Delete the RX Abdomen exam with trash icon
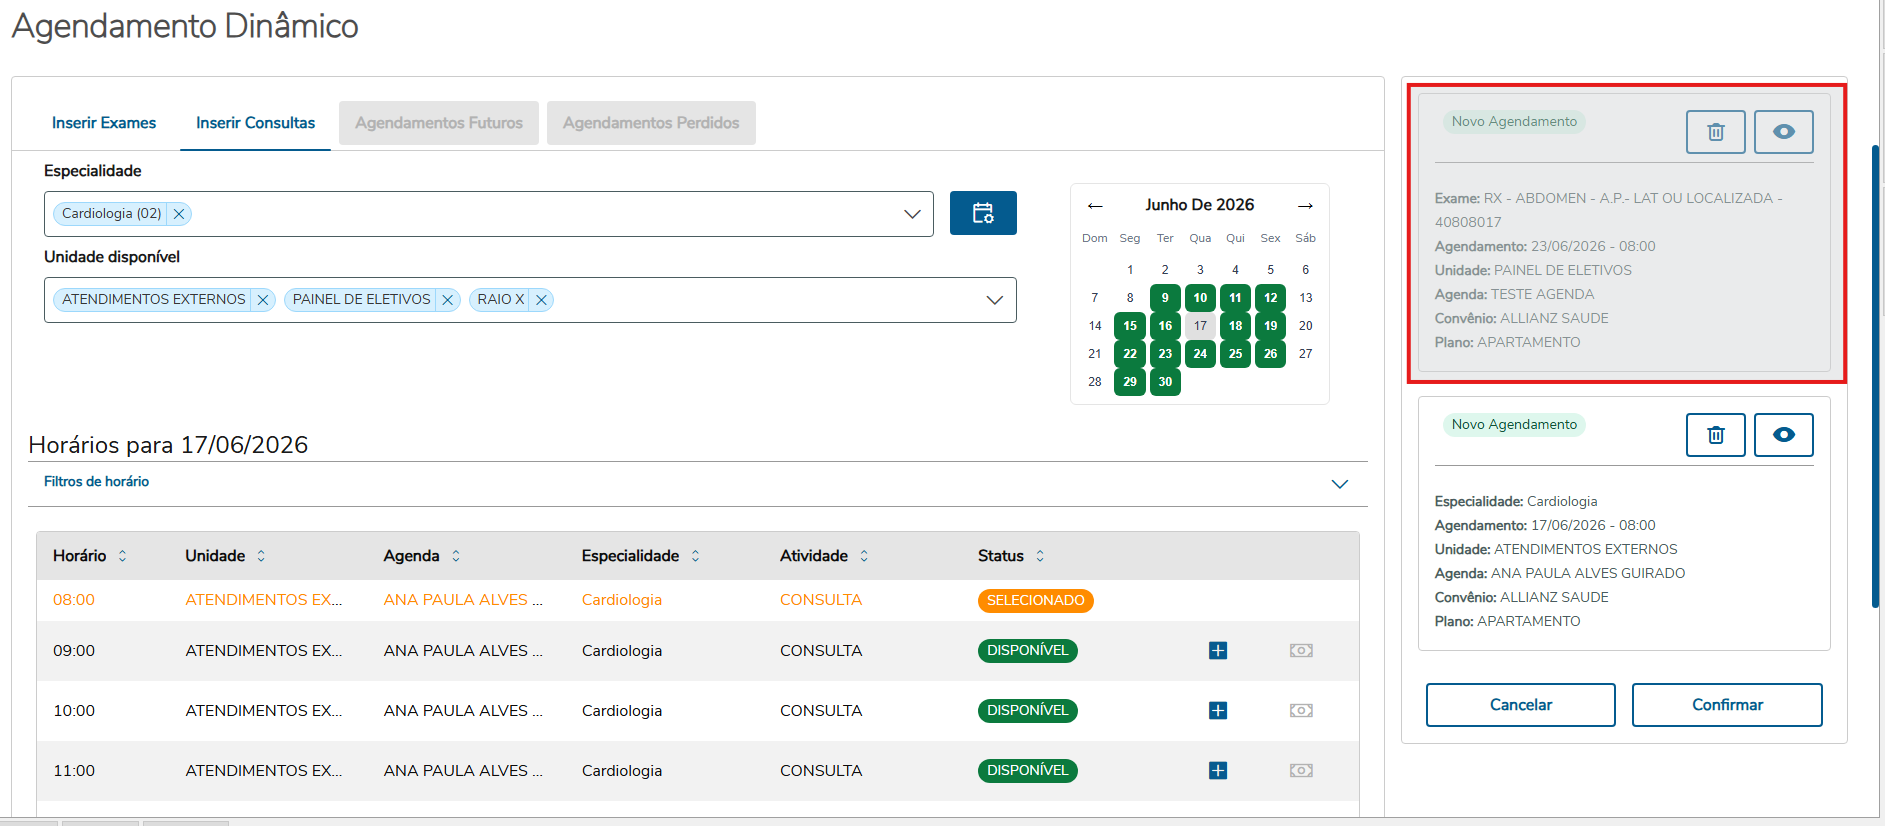Viewport: 1885px width, 826px height. (1715, 132)
